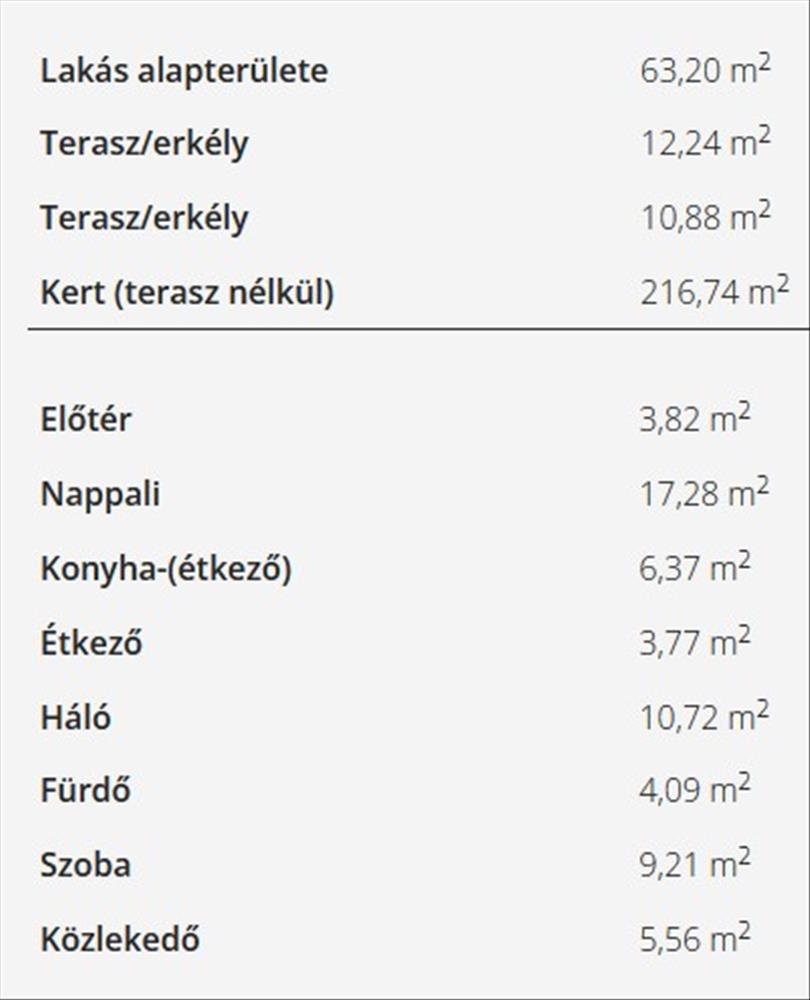Click the 'Étkező' room label

tap(91, 643)
